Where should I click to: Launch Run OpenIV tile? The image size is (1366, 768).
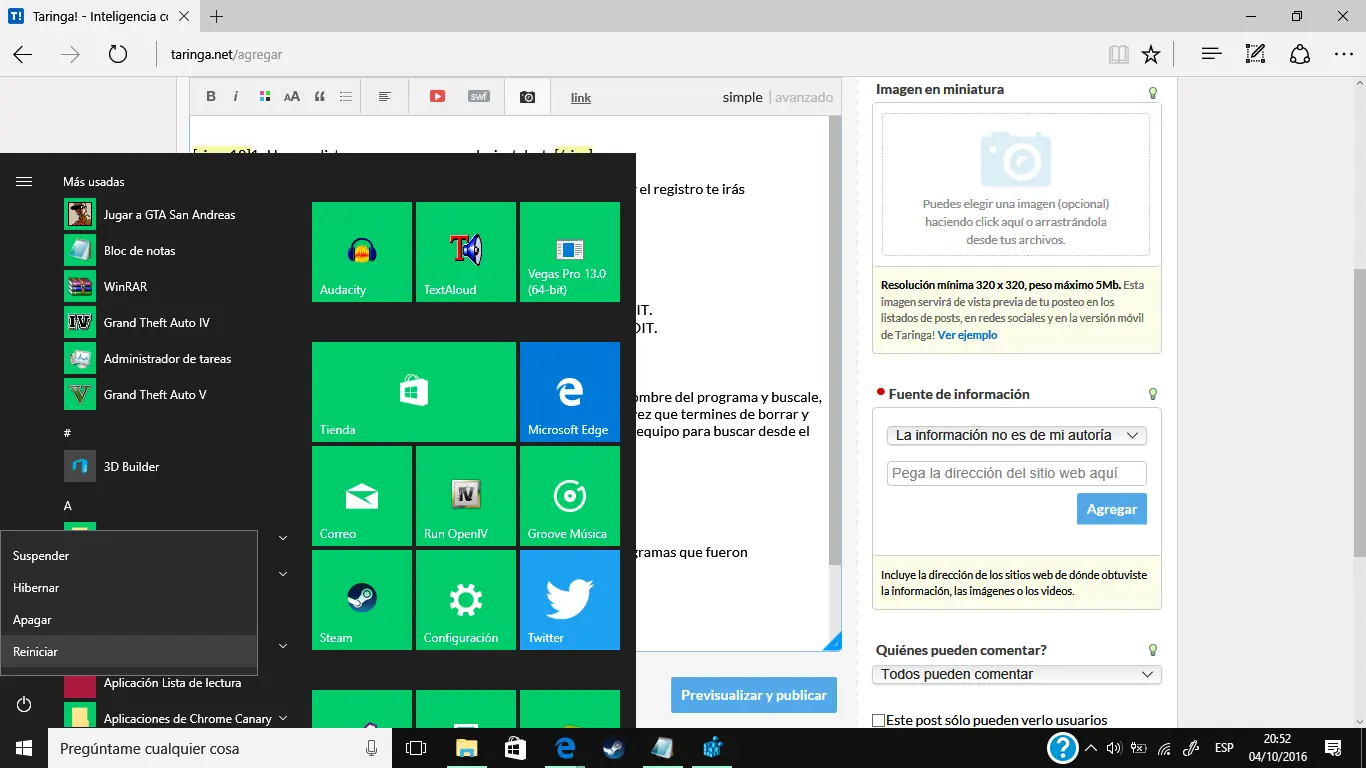pos(466,496)
